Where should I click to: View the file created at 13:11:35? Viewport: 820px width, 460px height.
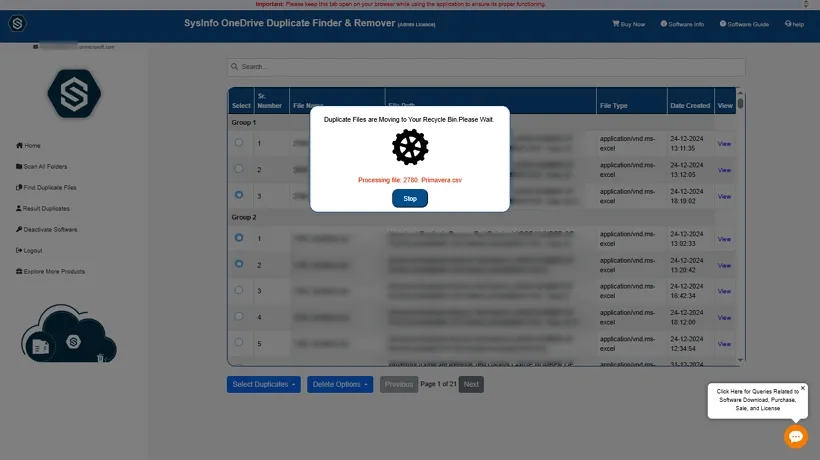point(724,144)
